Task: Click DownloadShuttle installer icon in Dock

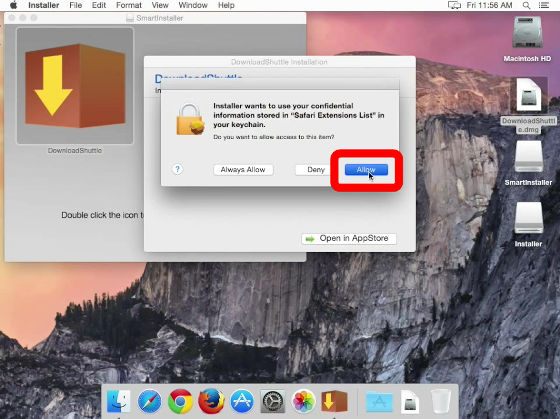Action: (334, 401)
